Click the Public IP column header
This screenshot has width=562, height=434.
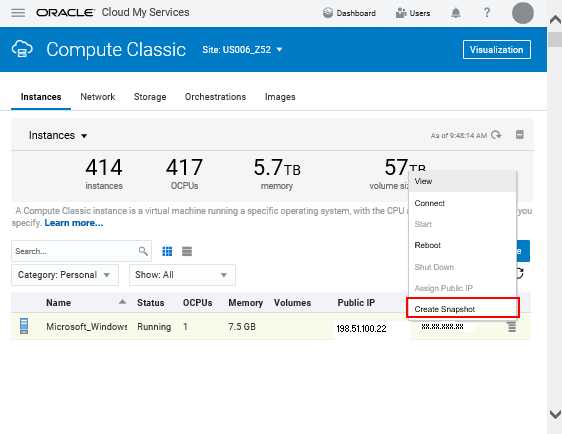(356, 303)
